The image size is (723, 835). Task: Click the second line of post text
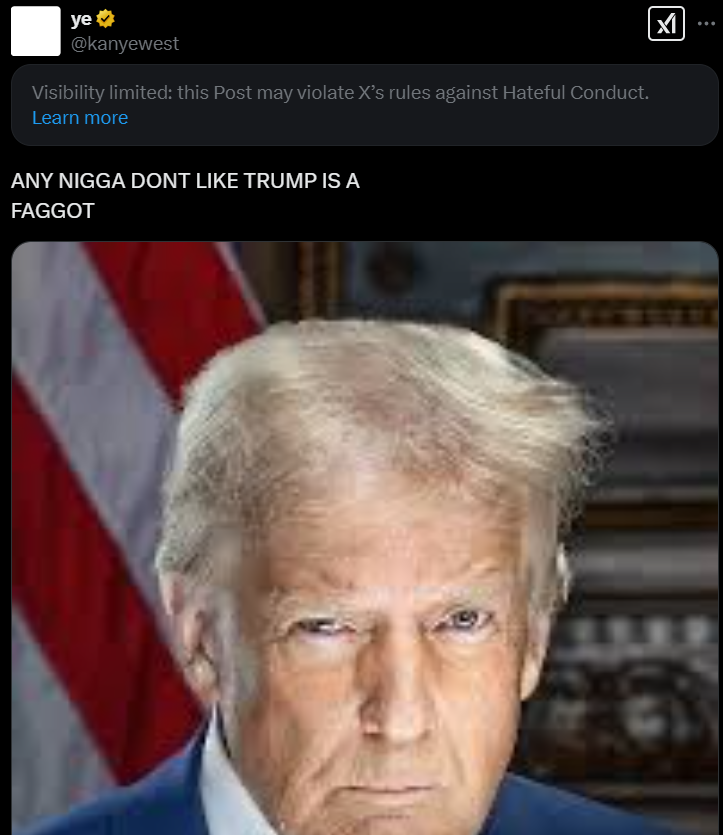point(53,211)
